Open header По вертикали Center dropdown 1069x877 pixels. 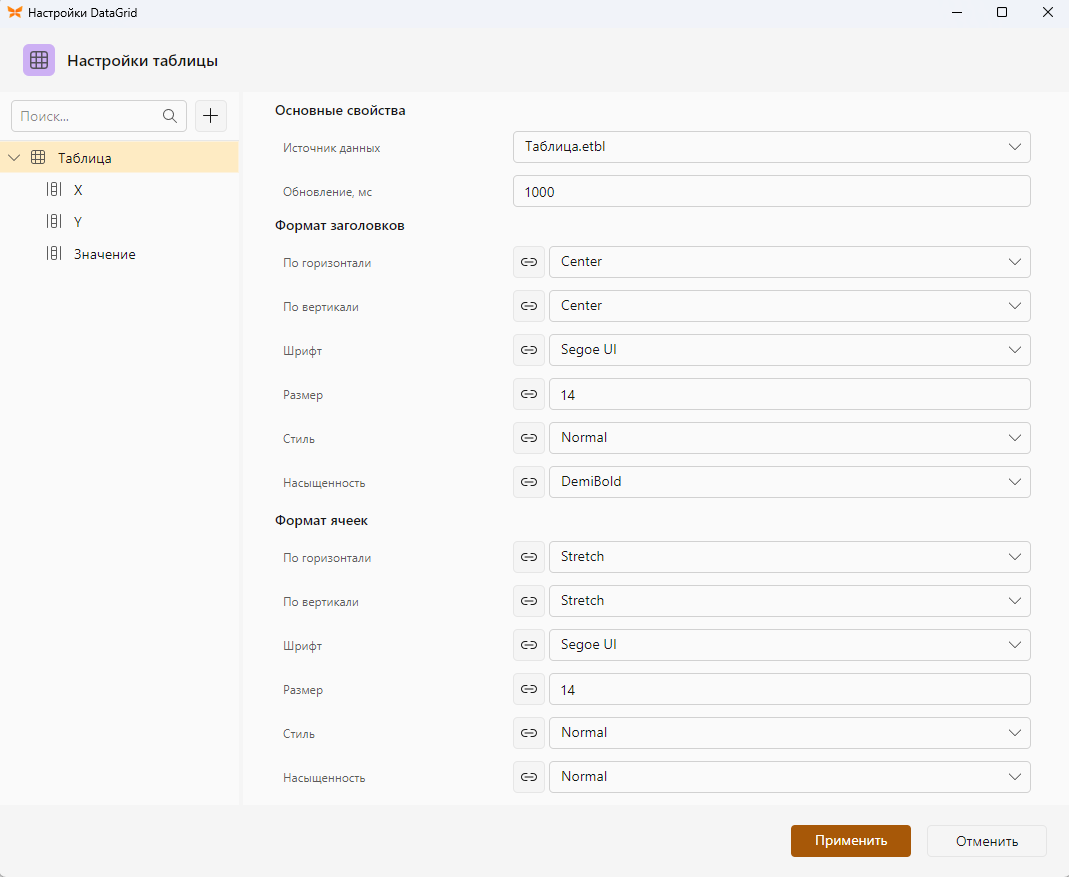click(x=789, y=306)
